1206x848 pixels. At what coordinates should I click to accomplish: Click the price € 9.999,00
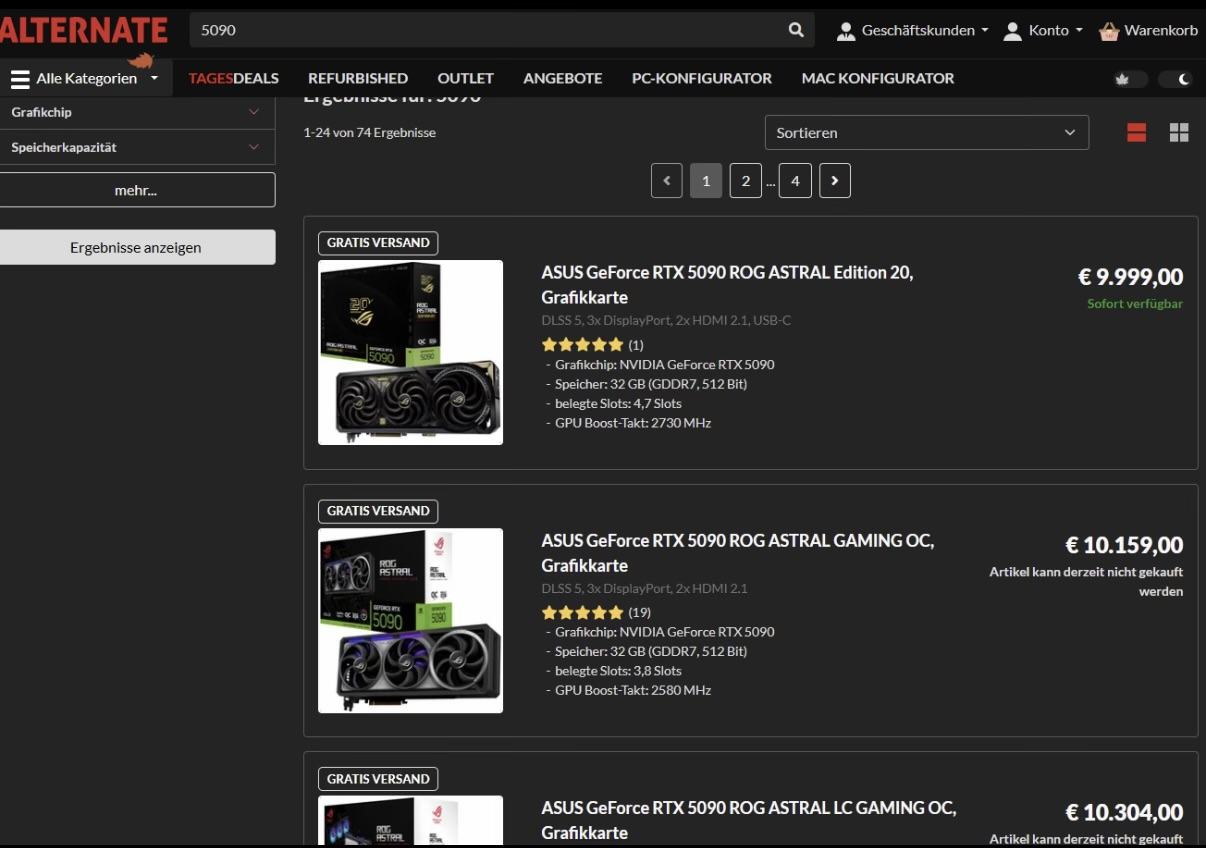(1130, 277)
